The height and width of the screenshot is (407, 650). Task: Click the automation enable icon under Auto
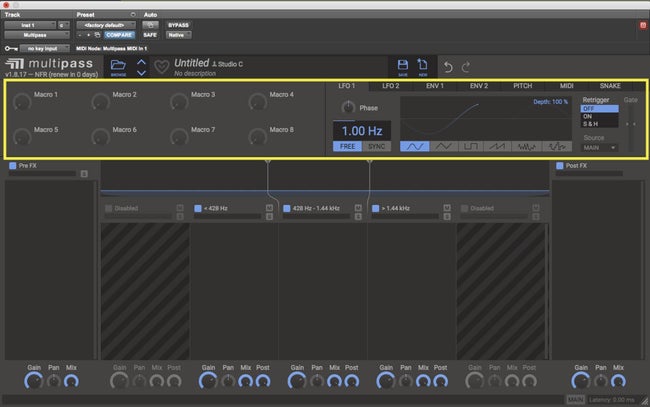[x=150, y=25]
